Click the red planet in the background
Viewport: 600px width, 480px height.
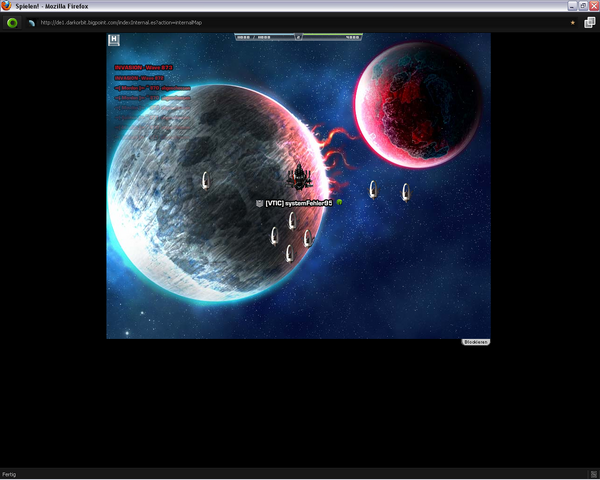pyautogui.click(x=418, y=105)
